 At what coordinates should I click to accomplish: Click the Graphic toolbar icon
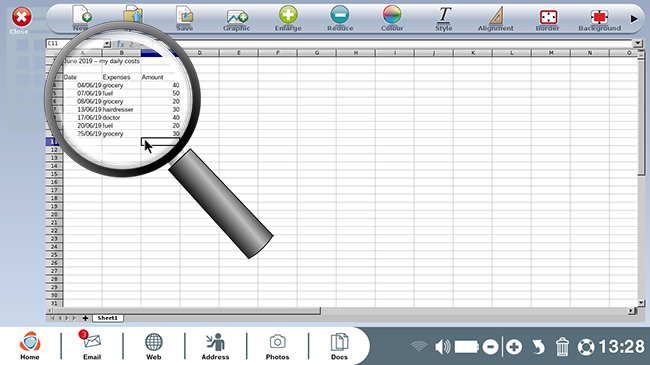point(237,19)
